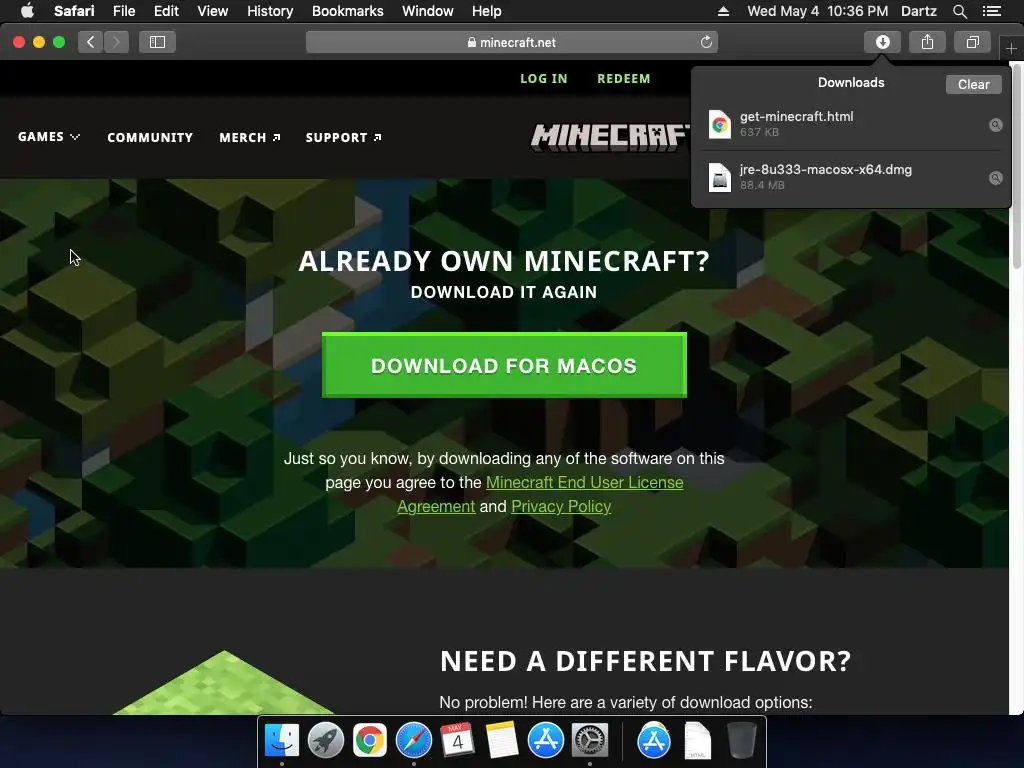This screenshot has width=1024, height=768.
Task: Select get-minecraft.html file name
Action: tap(796, 116)
